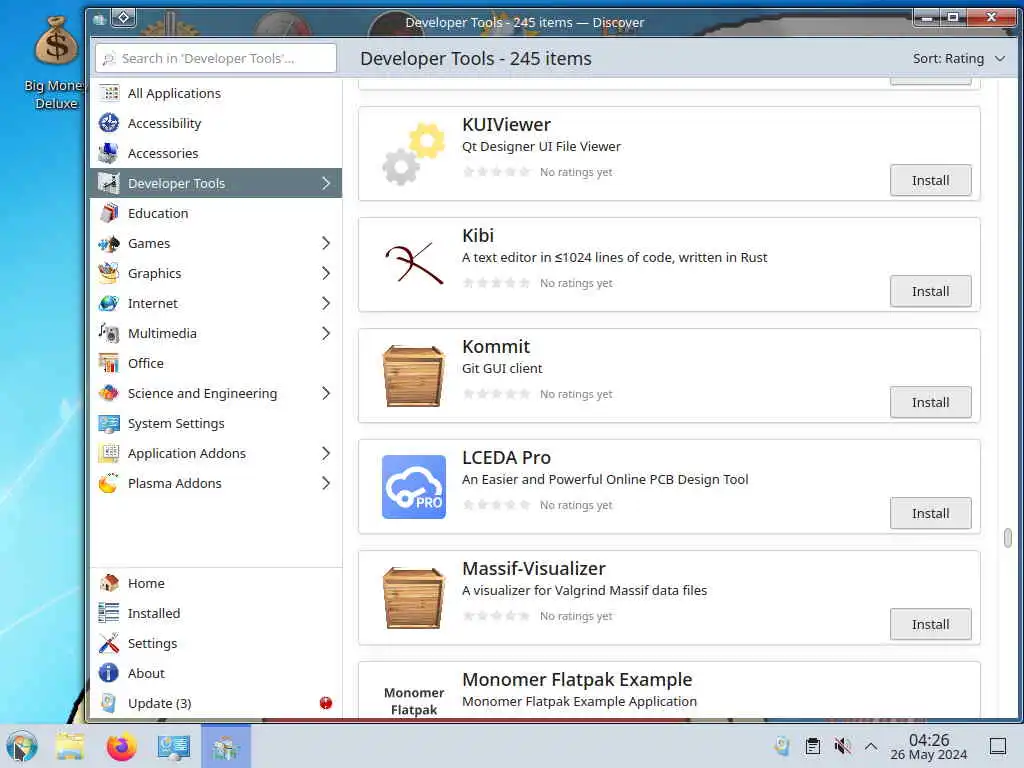Screen dimensions: 1024x768
Task: Open the file manager taskbar icon
Action: click(x=70, y=747)
